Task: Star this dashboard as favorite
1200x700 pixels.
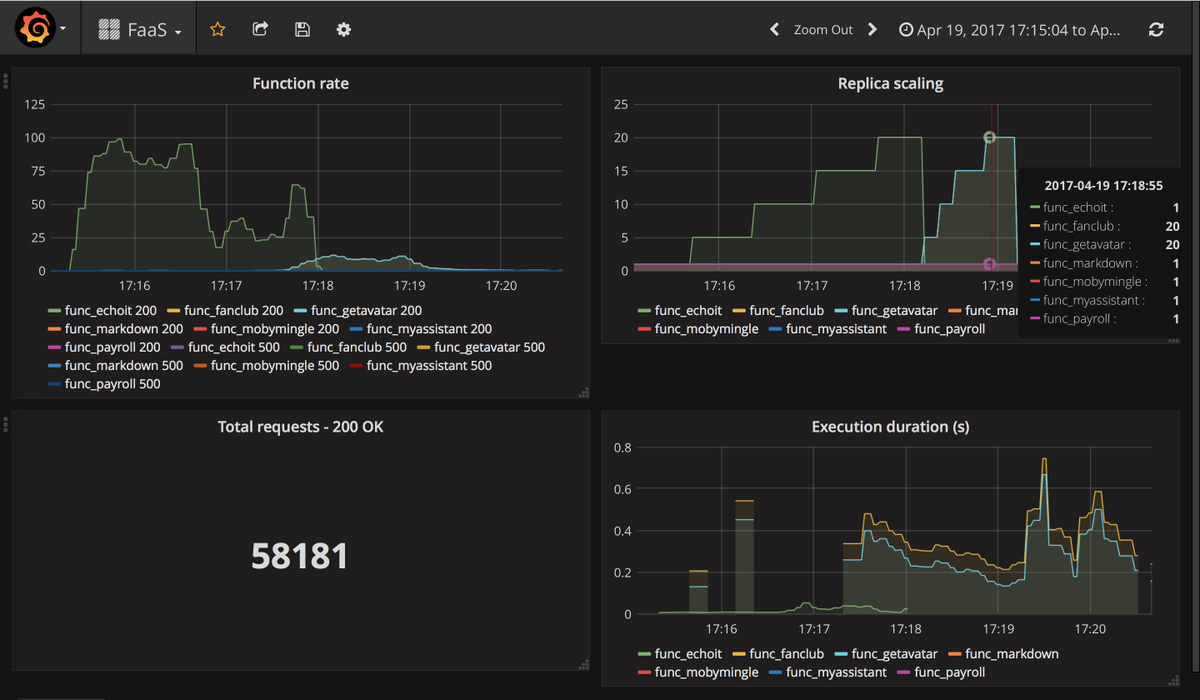Action: [x=217, y=29]
